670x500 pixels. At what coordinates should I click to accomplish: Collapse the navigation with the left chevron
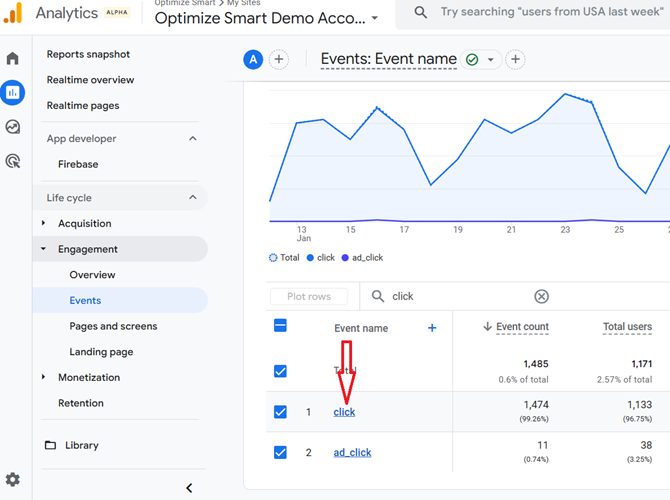189,488
